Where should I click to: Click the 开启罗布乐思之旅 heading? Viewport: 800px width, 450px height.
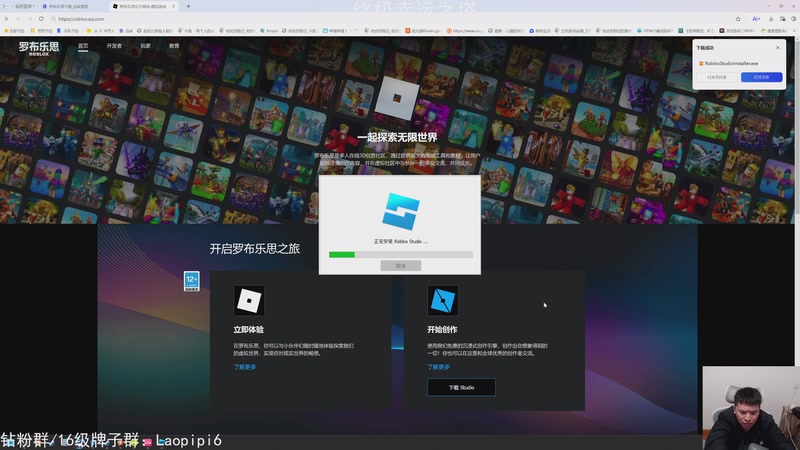[255, 248]
